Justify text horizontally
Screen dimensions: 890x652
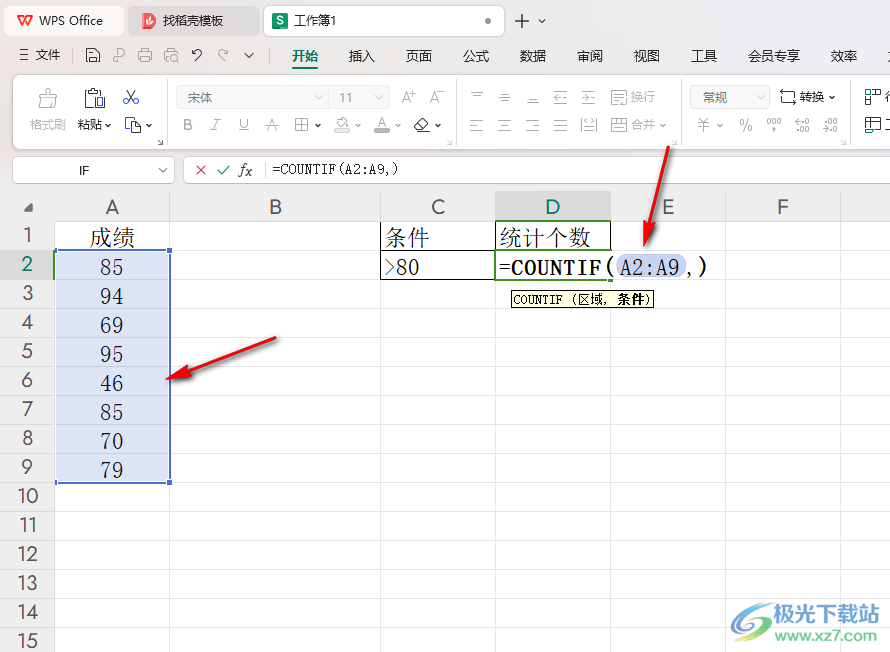tap(560, 124)
